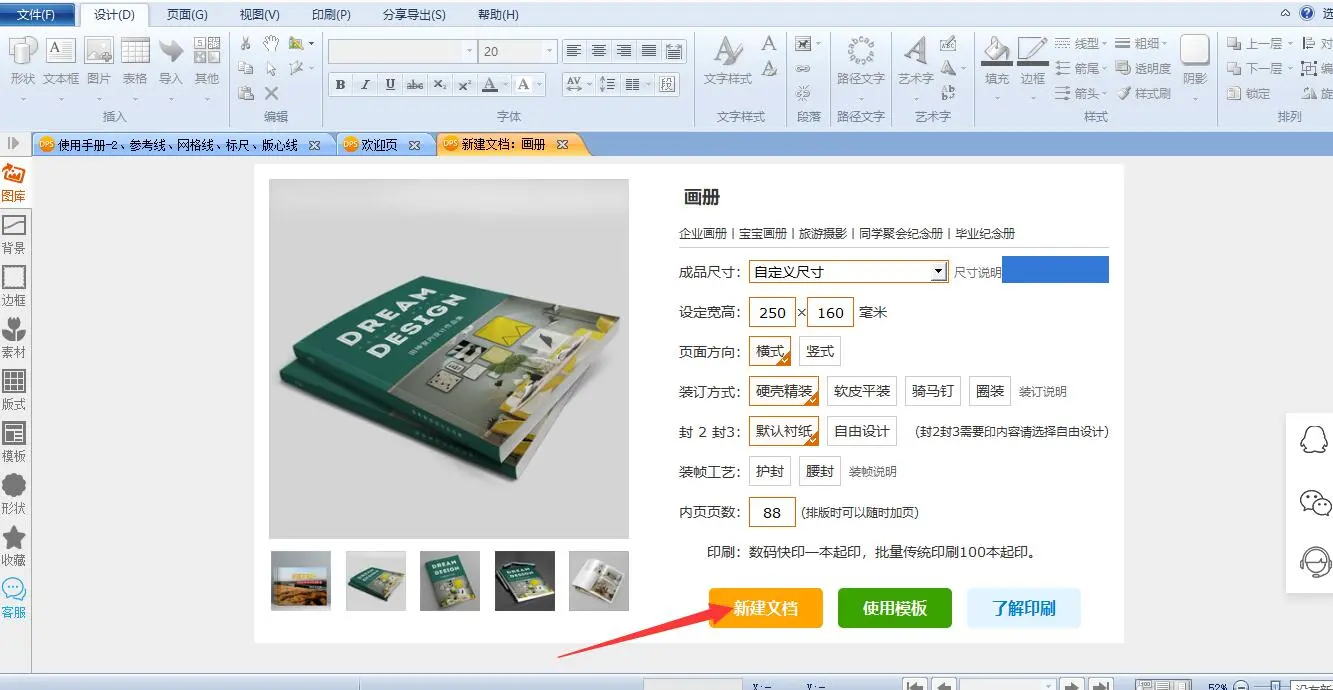Open the font size dropdown
The height and width of the screenshot is (690, 1333).
click(x=549, y=51)
